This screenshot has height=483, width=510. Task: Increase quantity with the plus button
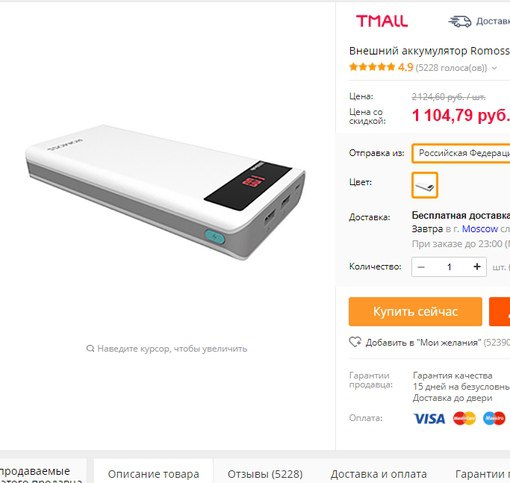pyautogui.click(x=477, y=267)
